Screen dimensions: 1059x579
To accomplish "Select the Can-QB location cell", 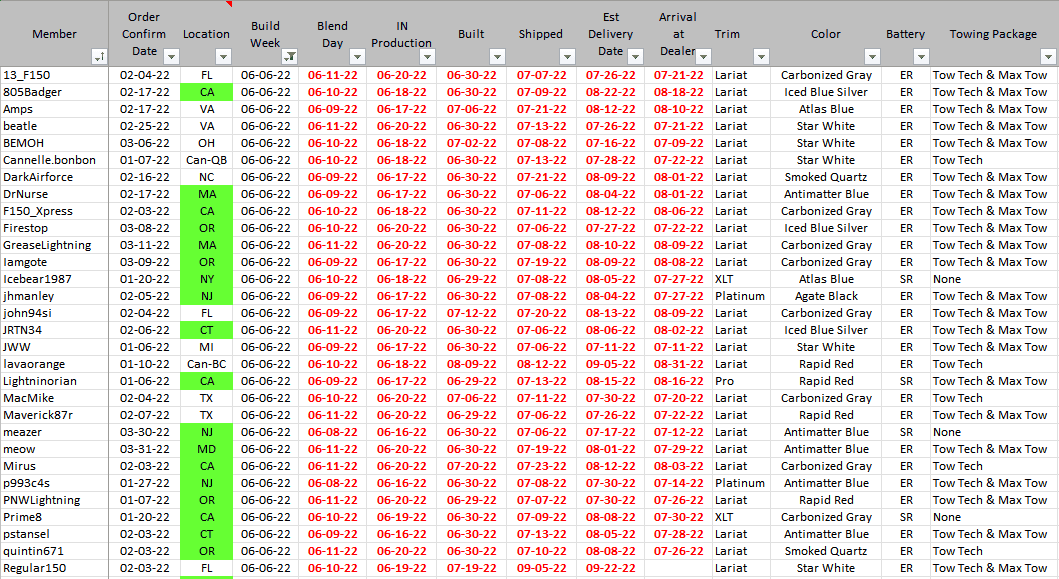I will pos(206,160).
